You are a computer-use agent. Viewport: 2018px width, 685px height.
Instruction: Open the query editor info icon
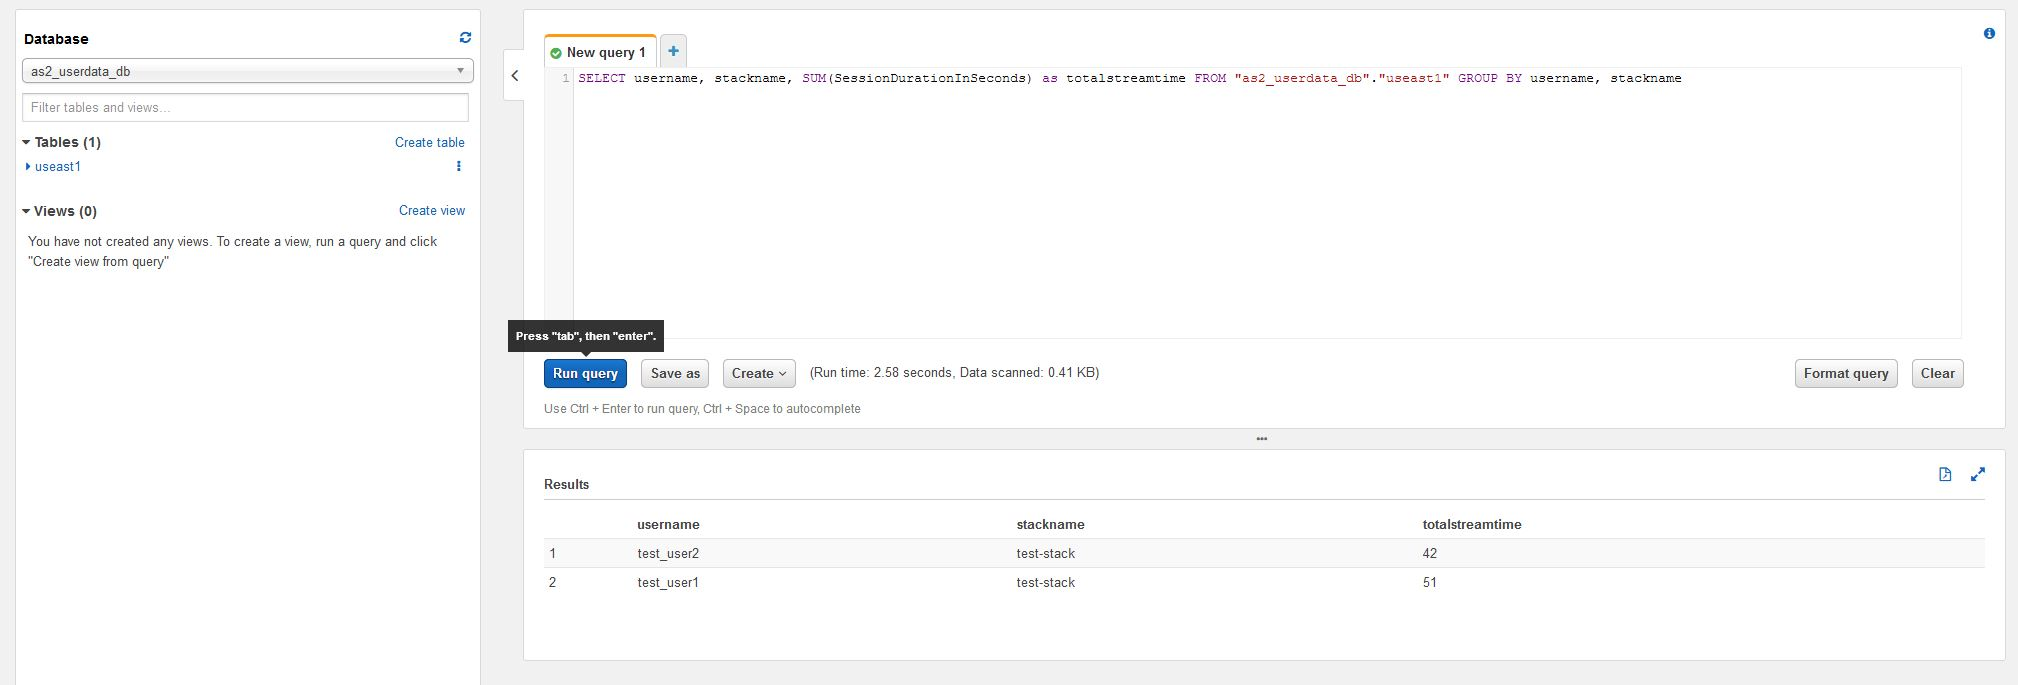[1989, 33]
